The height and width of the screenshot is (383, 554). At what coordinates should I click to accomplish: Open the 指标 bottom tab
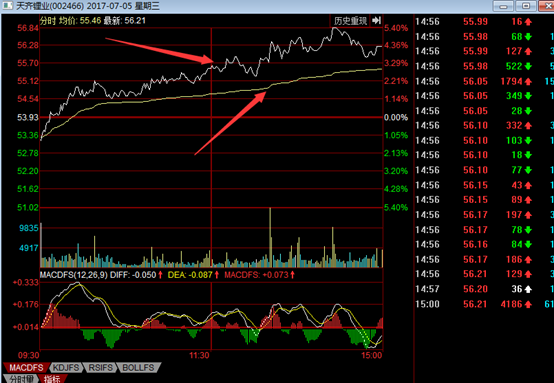52,379
